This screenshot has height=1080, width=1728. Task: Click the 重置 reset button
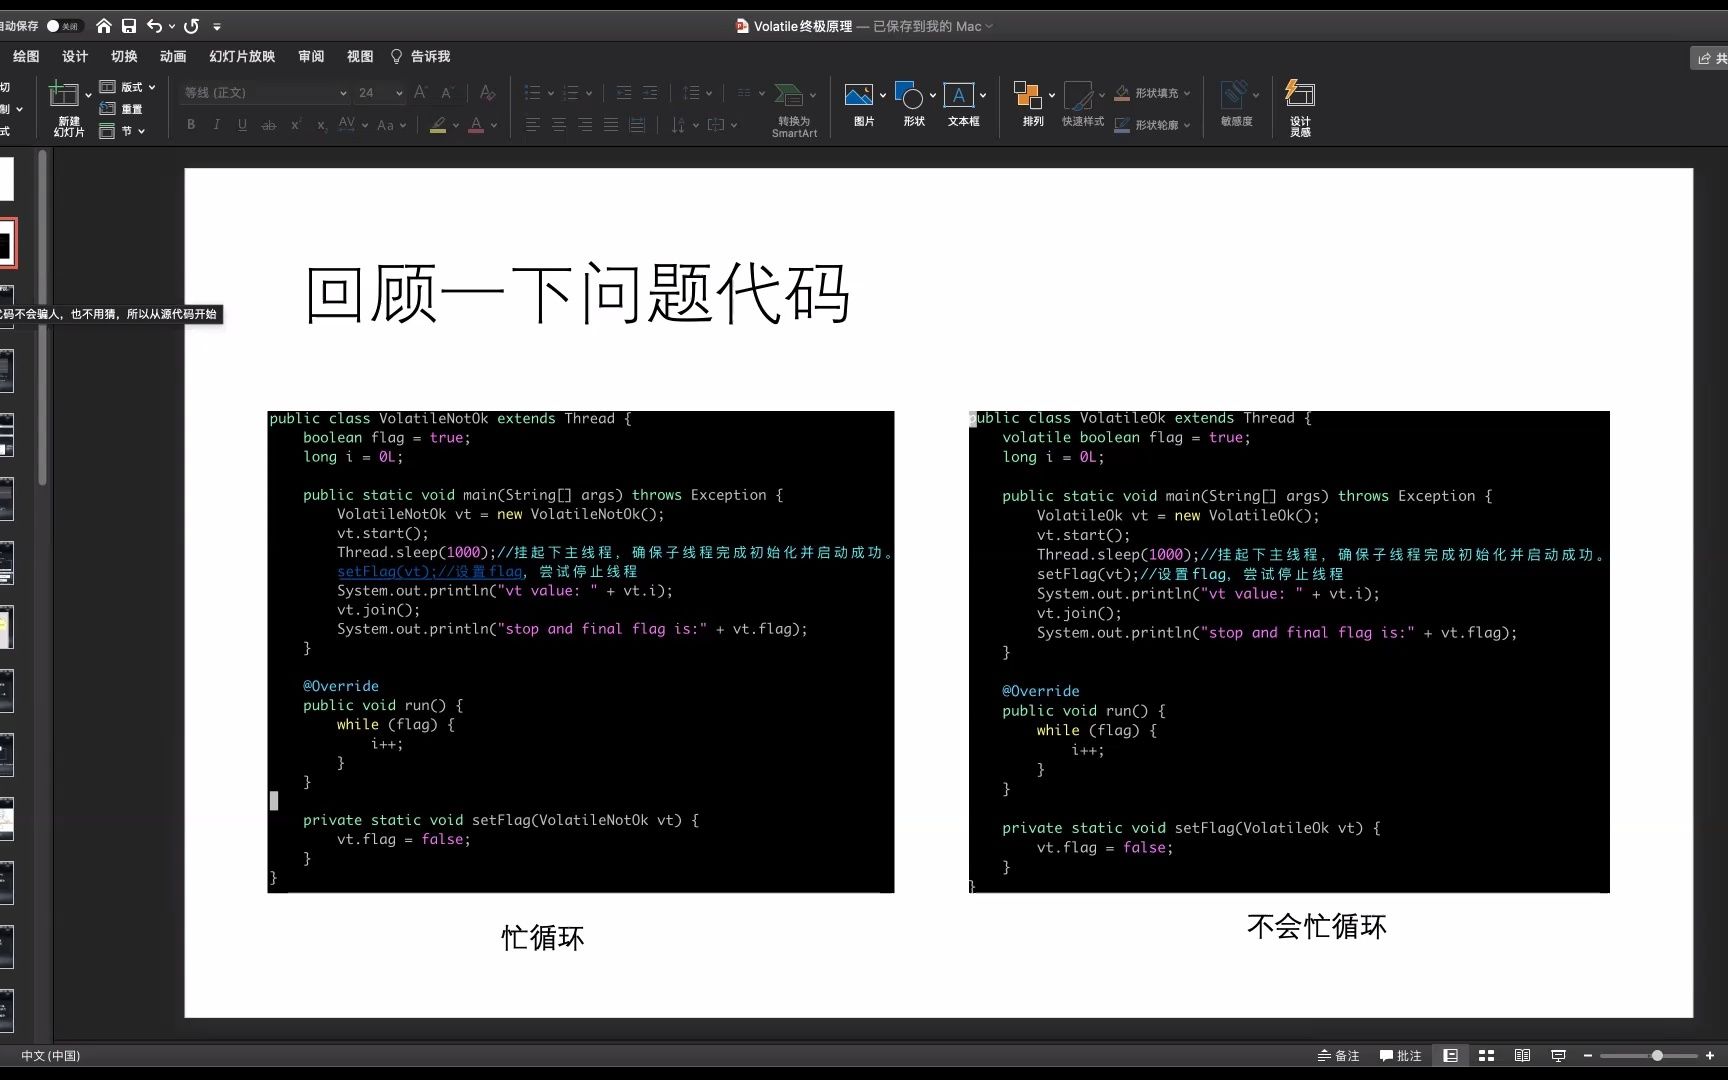pos(121,109)
